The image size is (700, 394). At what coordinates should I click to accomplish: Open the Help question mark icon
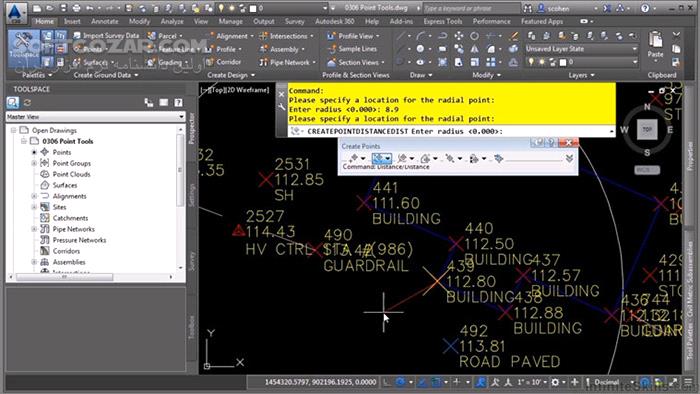click(x=645, y=8)
